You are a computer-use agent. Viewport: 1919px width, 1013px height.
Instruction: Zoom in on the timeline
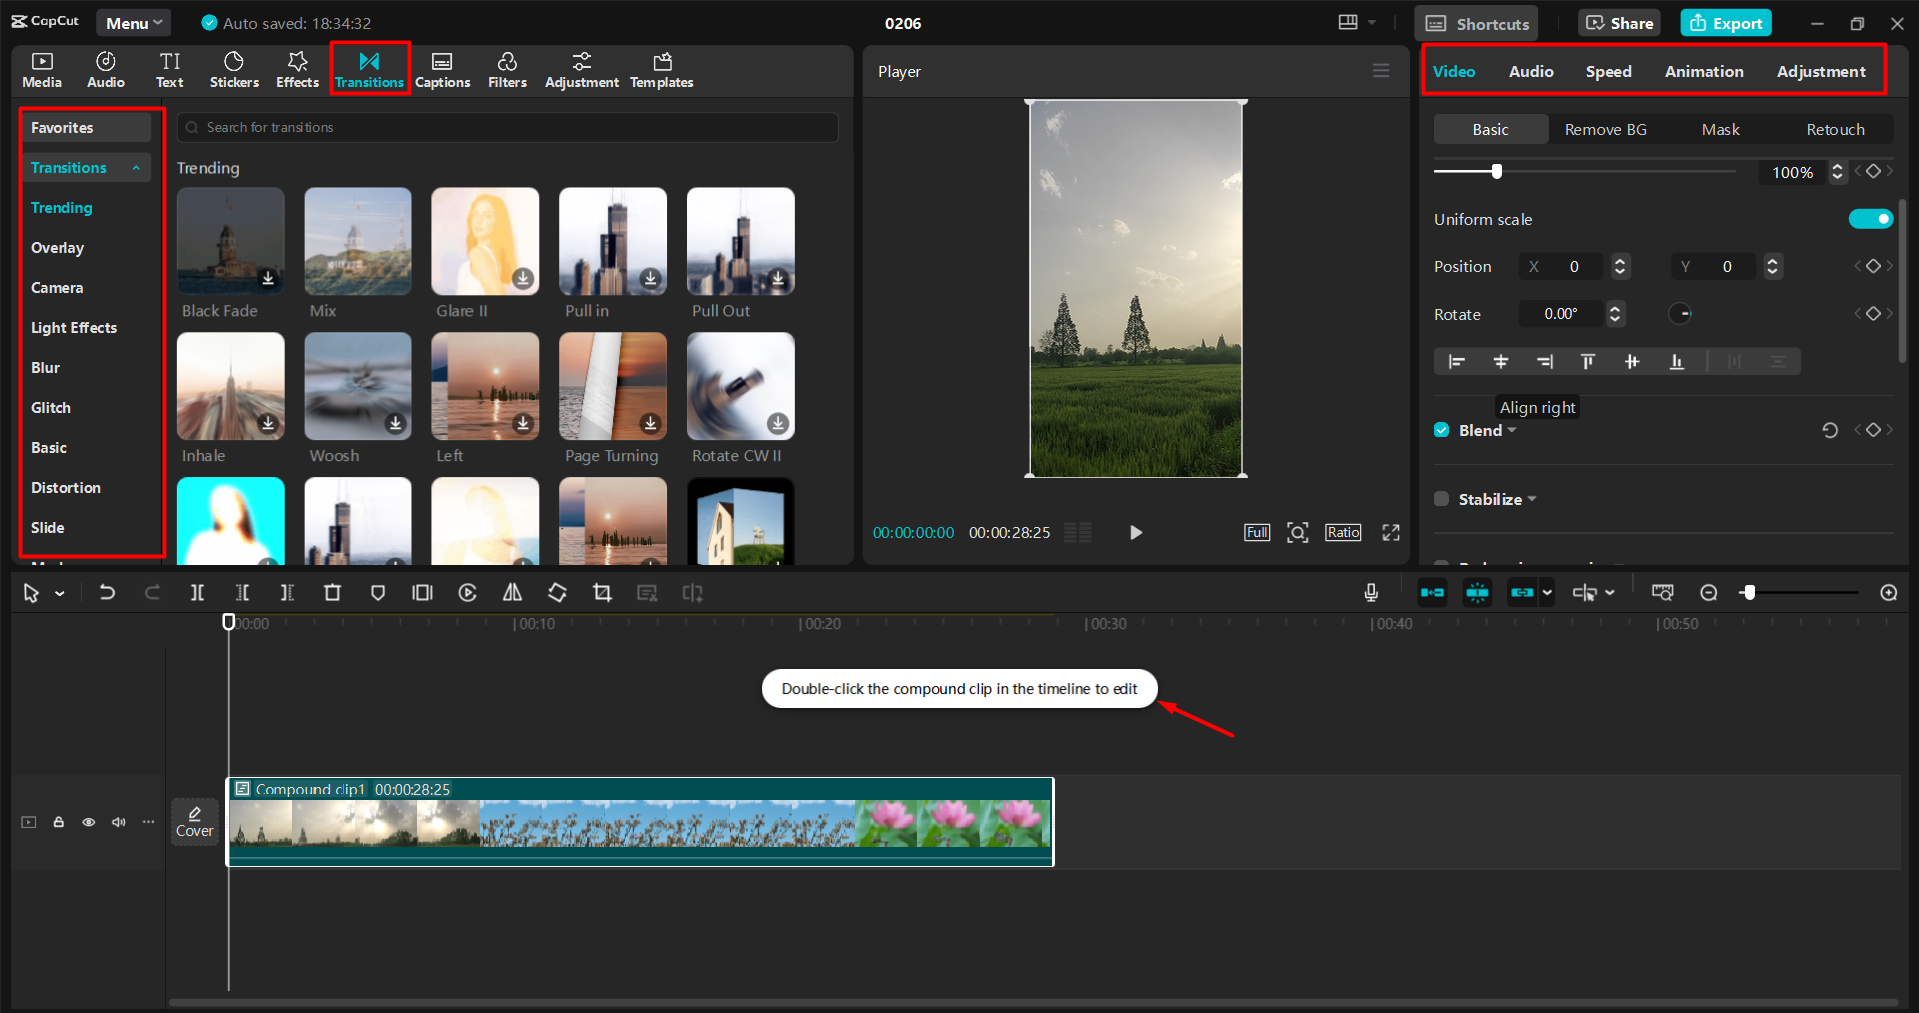1889,592
